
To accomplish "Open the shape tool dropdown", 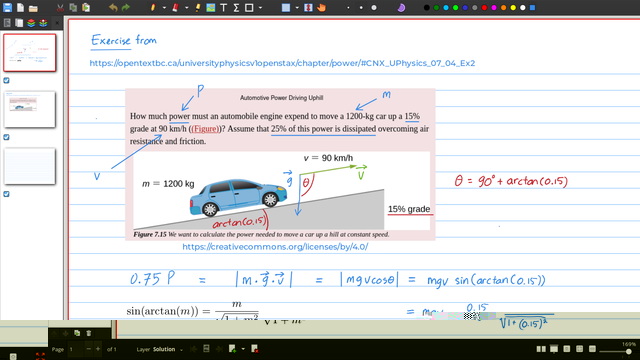I will (x=260, y=8).
